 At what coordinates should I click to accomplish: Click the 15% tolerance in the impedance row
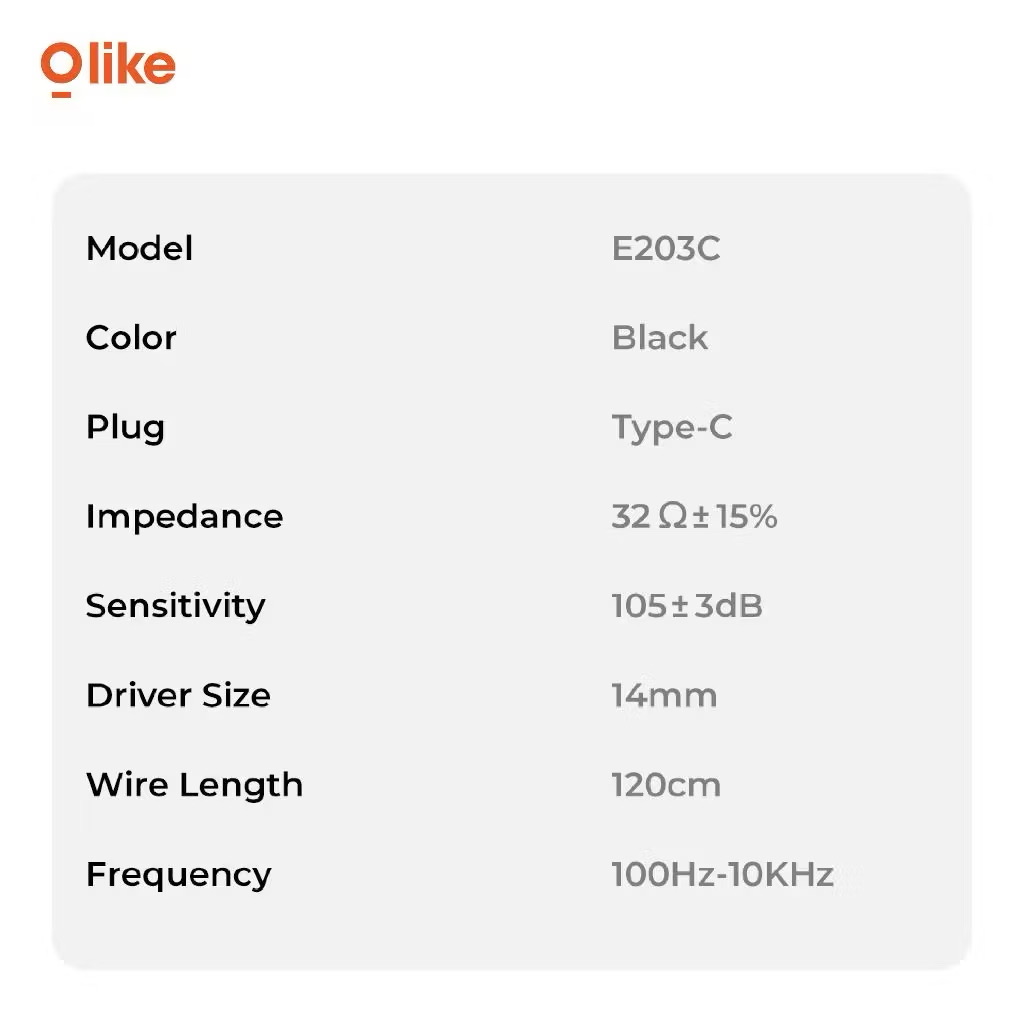745,516
